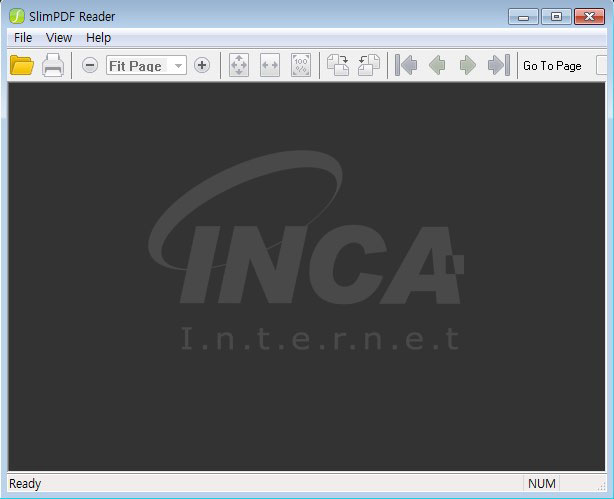Click the printer icon to print
Viewport: 614px width, 499px height.
pos(53,65)
